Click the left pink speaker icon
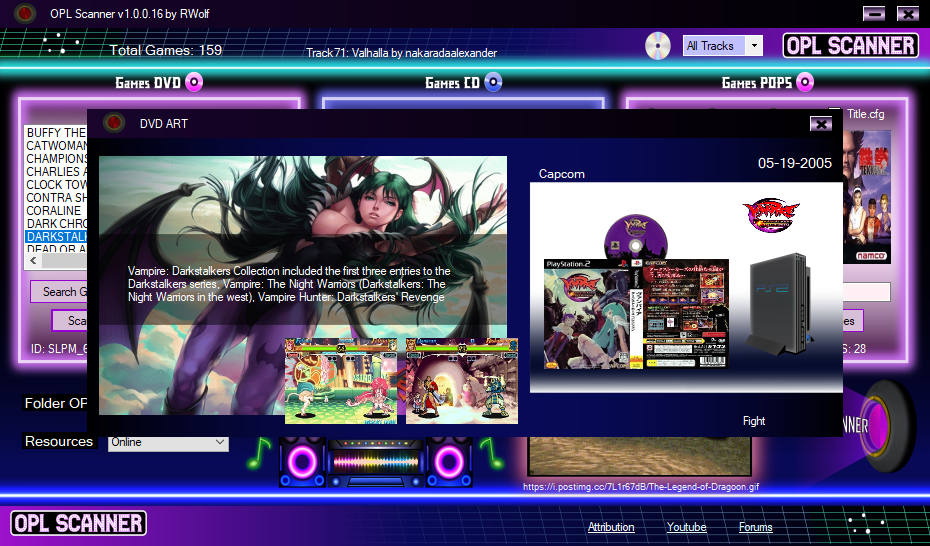The width and height of the screenshot is (930, 546). pyautogui.click(x=302, y=462)
